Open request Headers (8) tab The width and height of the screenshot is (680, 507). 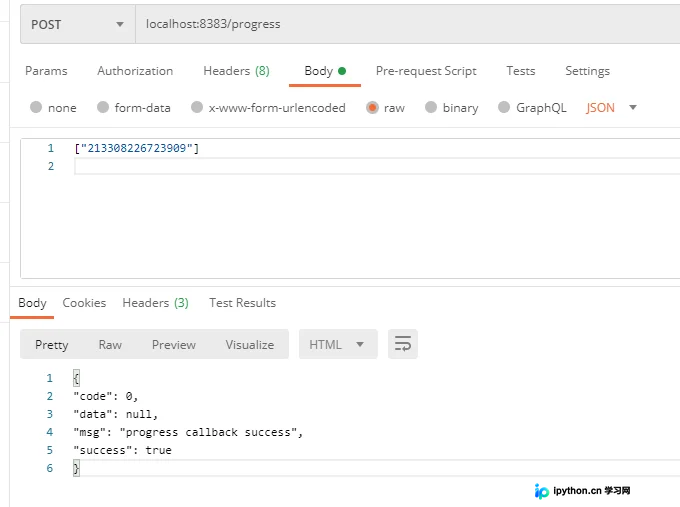click(236, 71)
